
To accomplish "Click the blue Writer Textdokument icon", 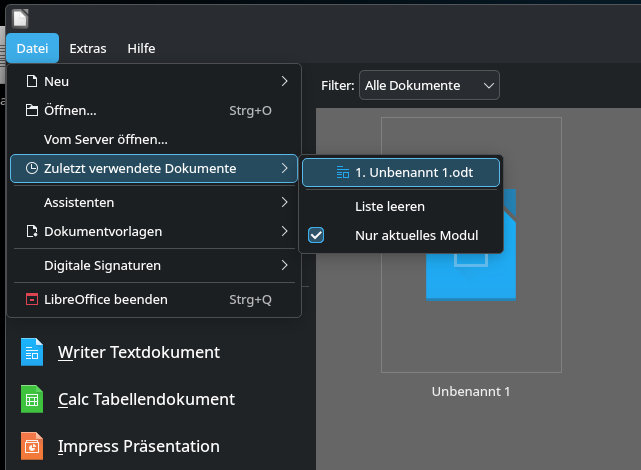I will (32, 352).
